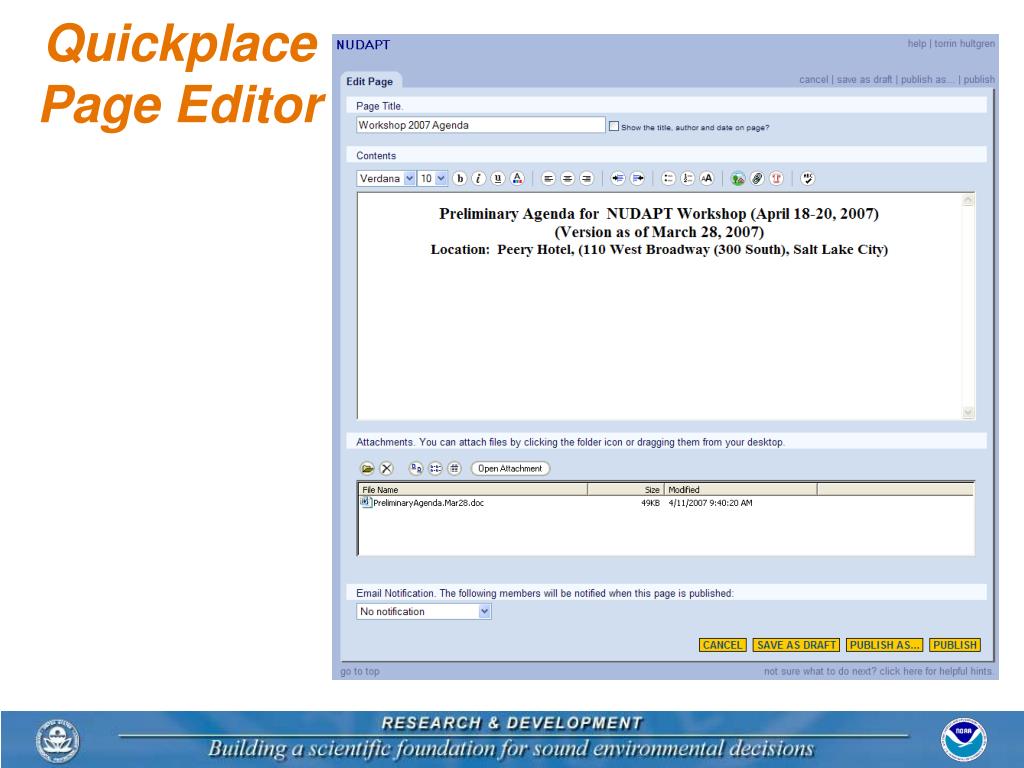
Task: Click the NUDAPT place title
Action: coord(363,45)
